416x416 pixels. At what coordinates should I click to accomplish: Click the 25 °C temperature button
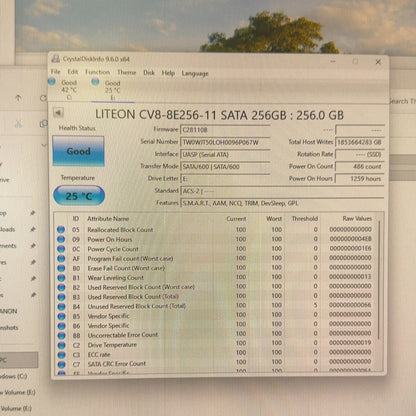(x=79, y=196)
